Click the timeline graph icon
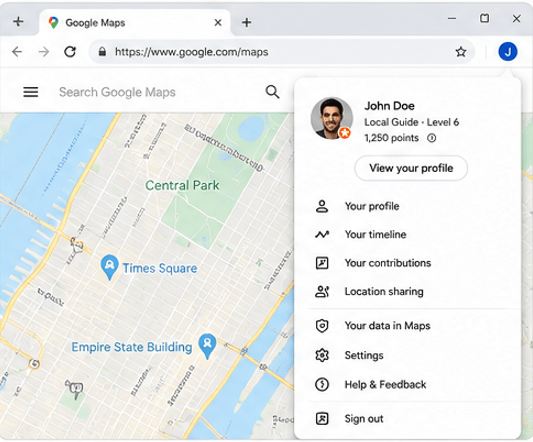Image resolution: width=533 pixels, height=442 pixels. click(322, 234)
